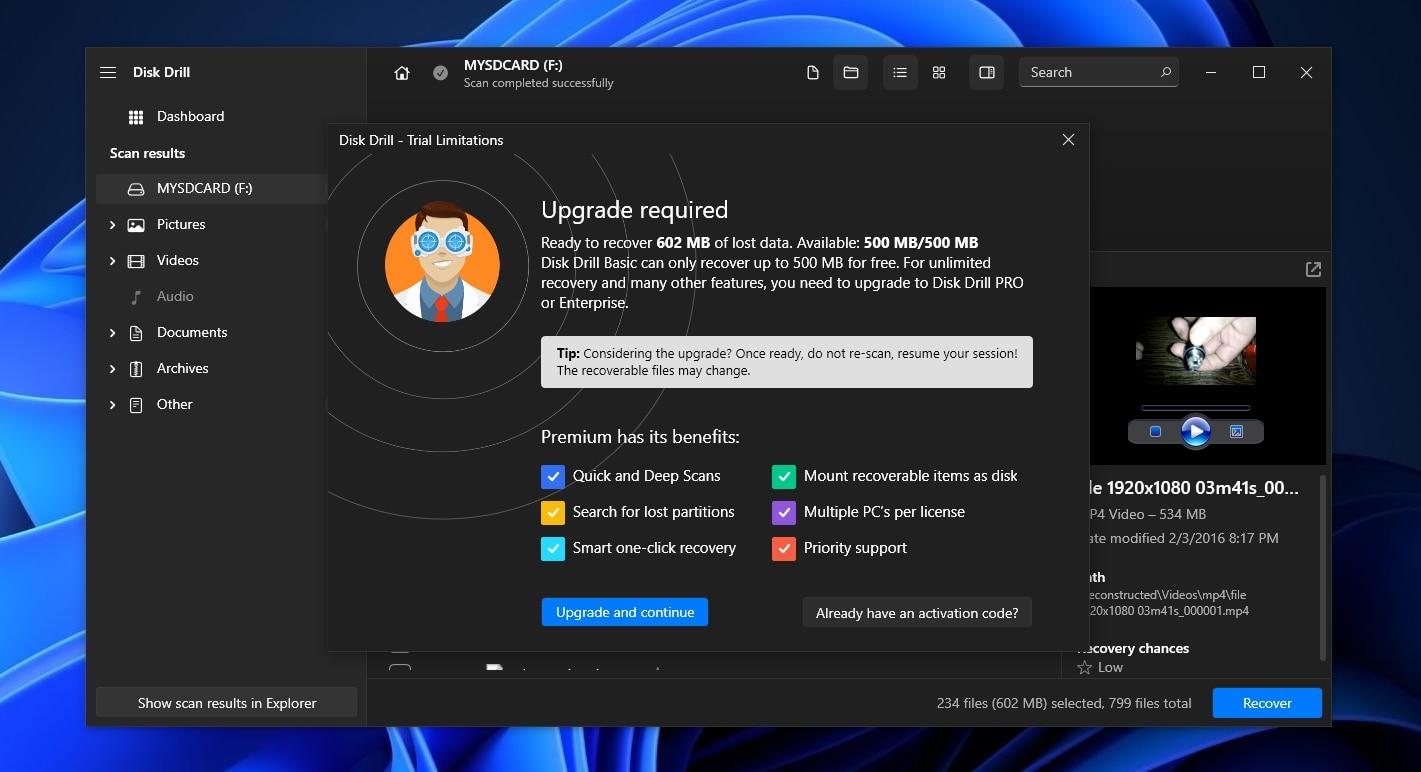
Task: Switch to grid view in the toolbar
Action: pyautogui.click(x=938, y=72)
